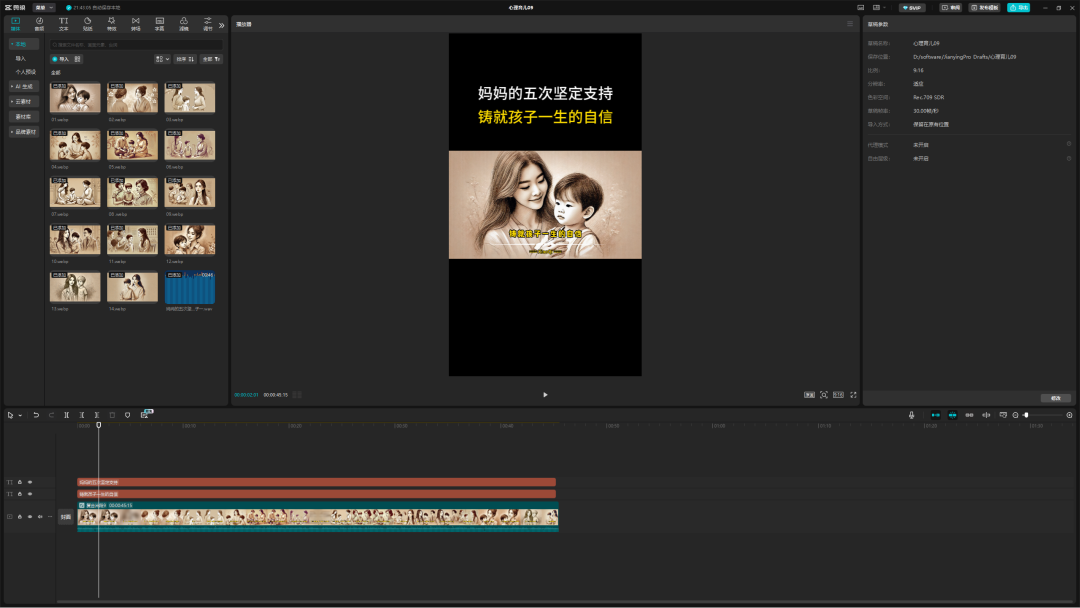Open the shortcuts keyboard icon in title bar
The width and height of the screenshot is (1080, 608).
(x=860, y=8)
